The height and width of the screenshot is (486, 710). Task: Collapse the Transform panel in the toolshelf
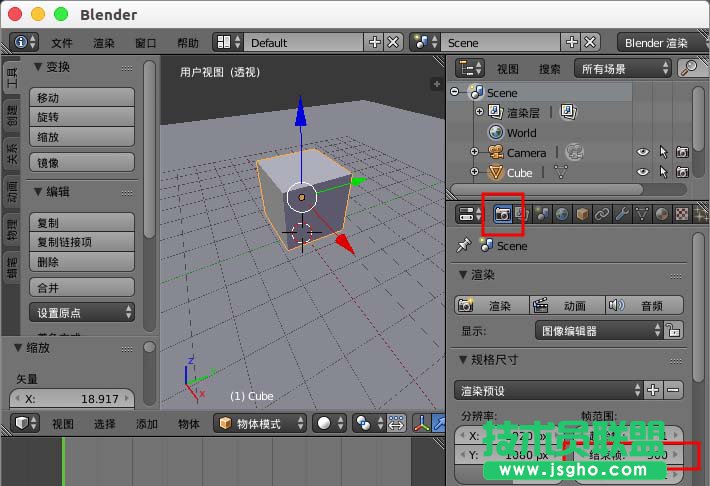[x=38, y=67]
